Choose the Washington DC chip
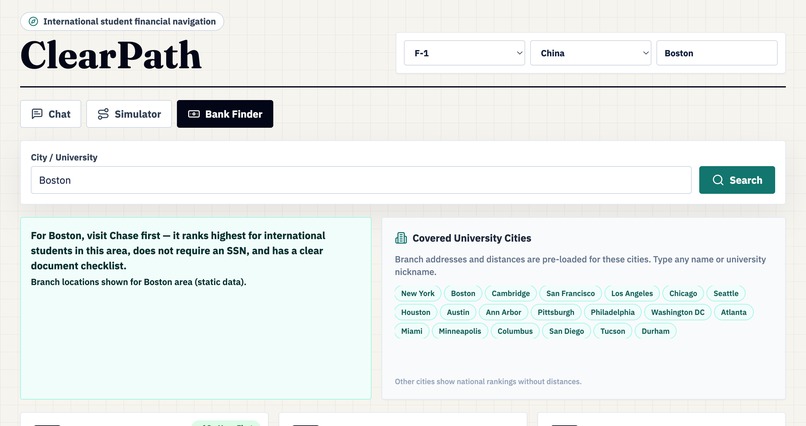The height and width of the screenshot is (426, 806). 678,312
